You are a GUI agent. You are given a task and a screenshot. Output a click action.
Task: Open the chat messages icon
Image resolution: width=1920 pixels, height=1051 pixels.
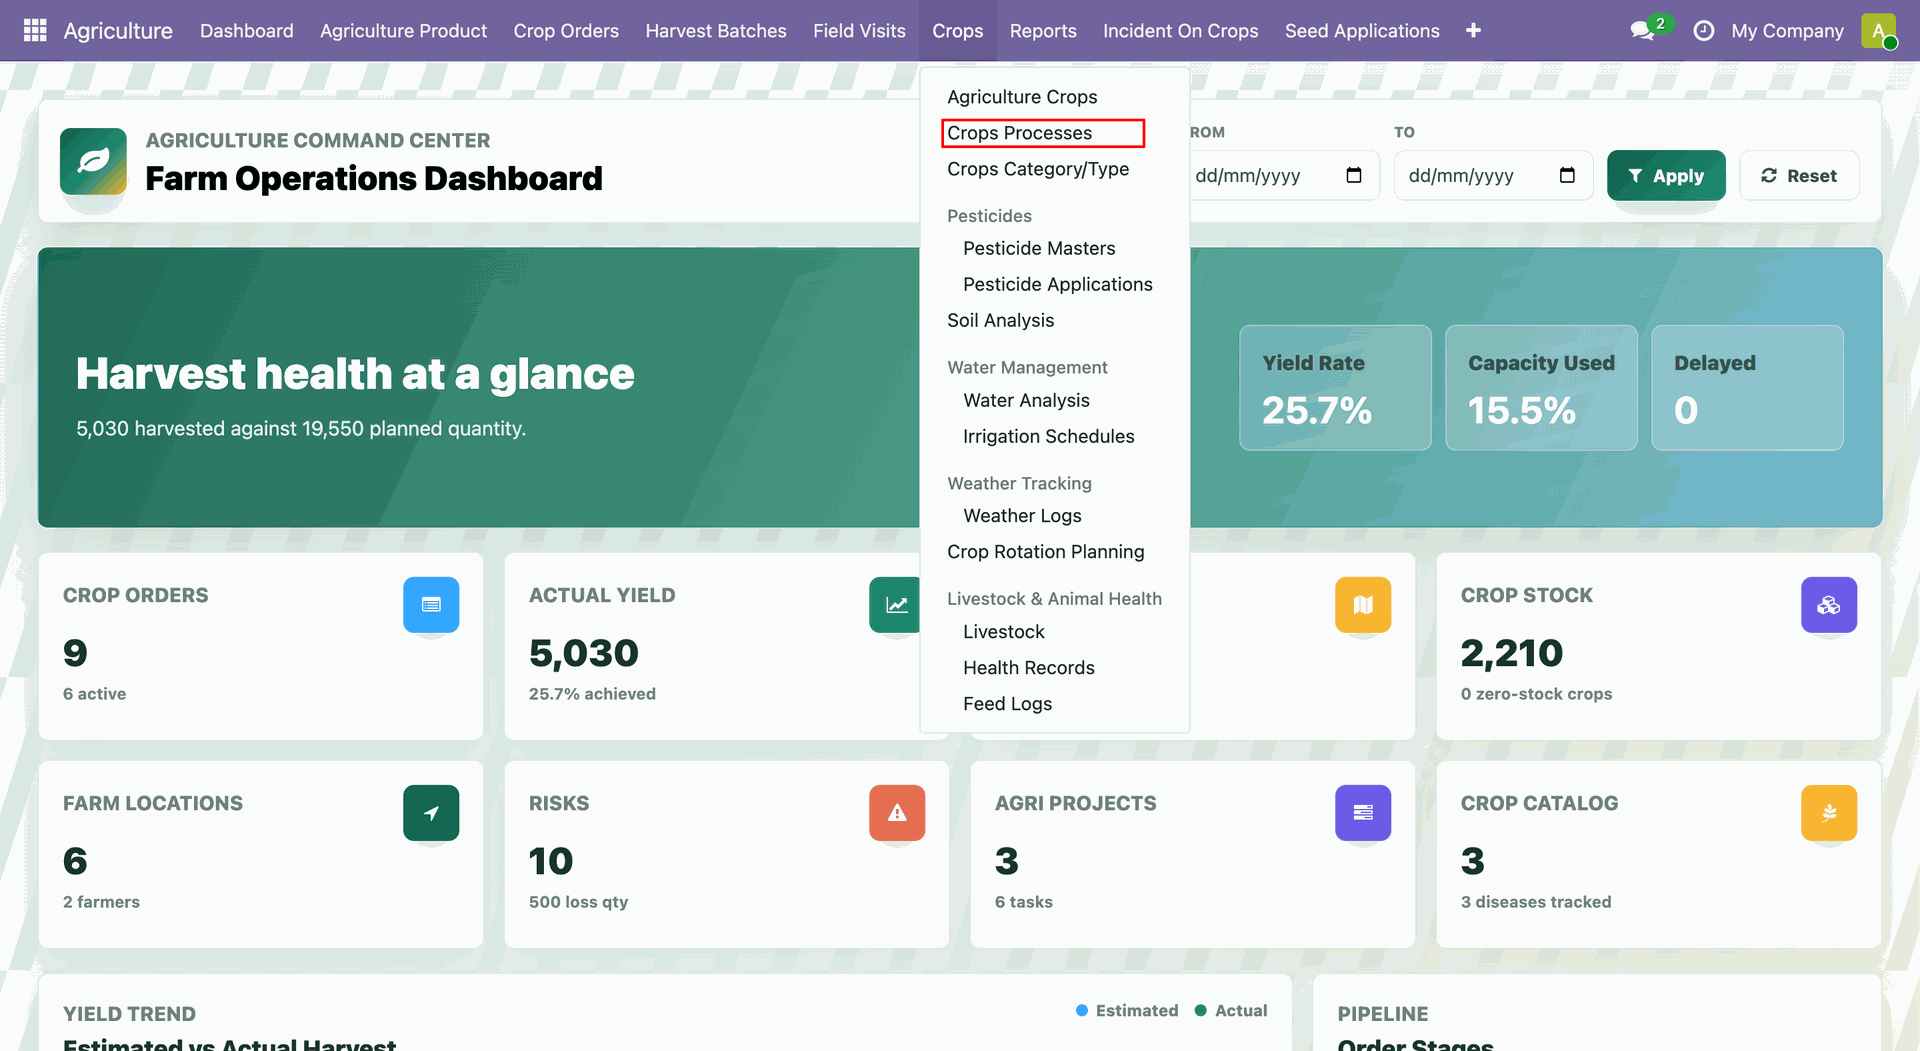[1642, 31]
